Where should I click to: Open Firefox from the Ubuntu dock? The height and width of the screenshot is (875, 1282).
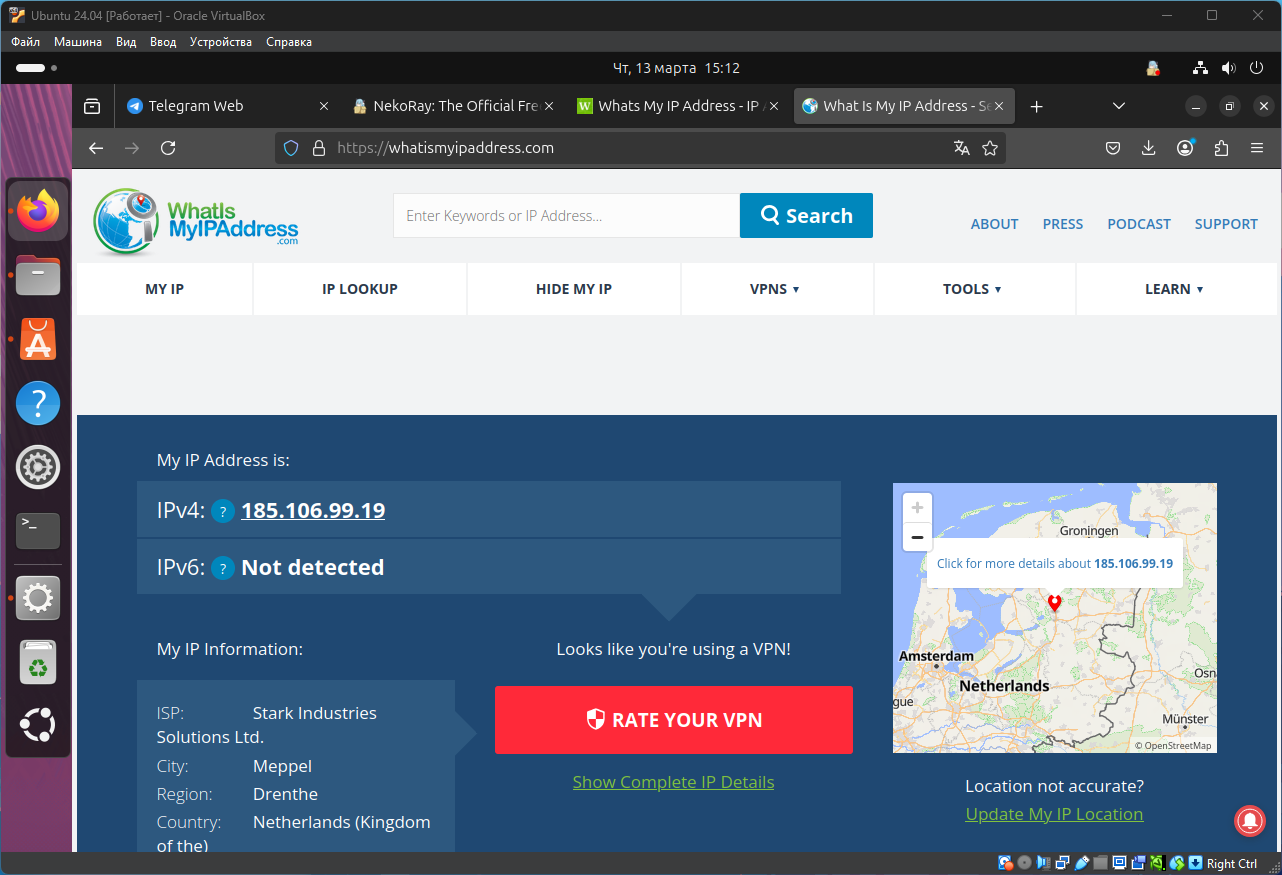click(x=38, y=211)
